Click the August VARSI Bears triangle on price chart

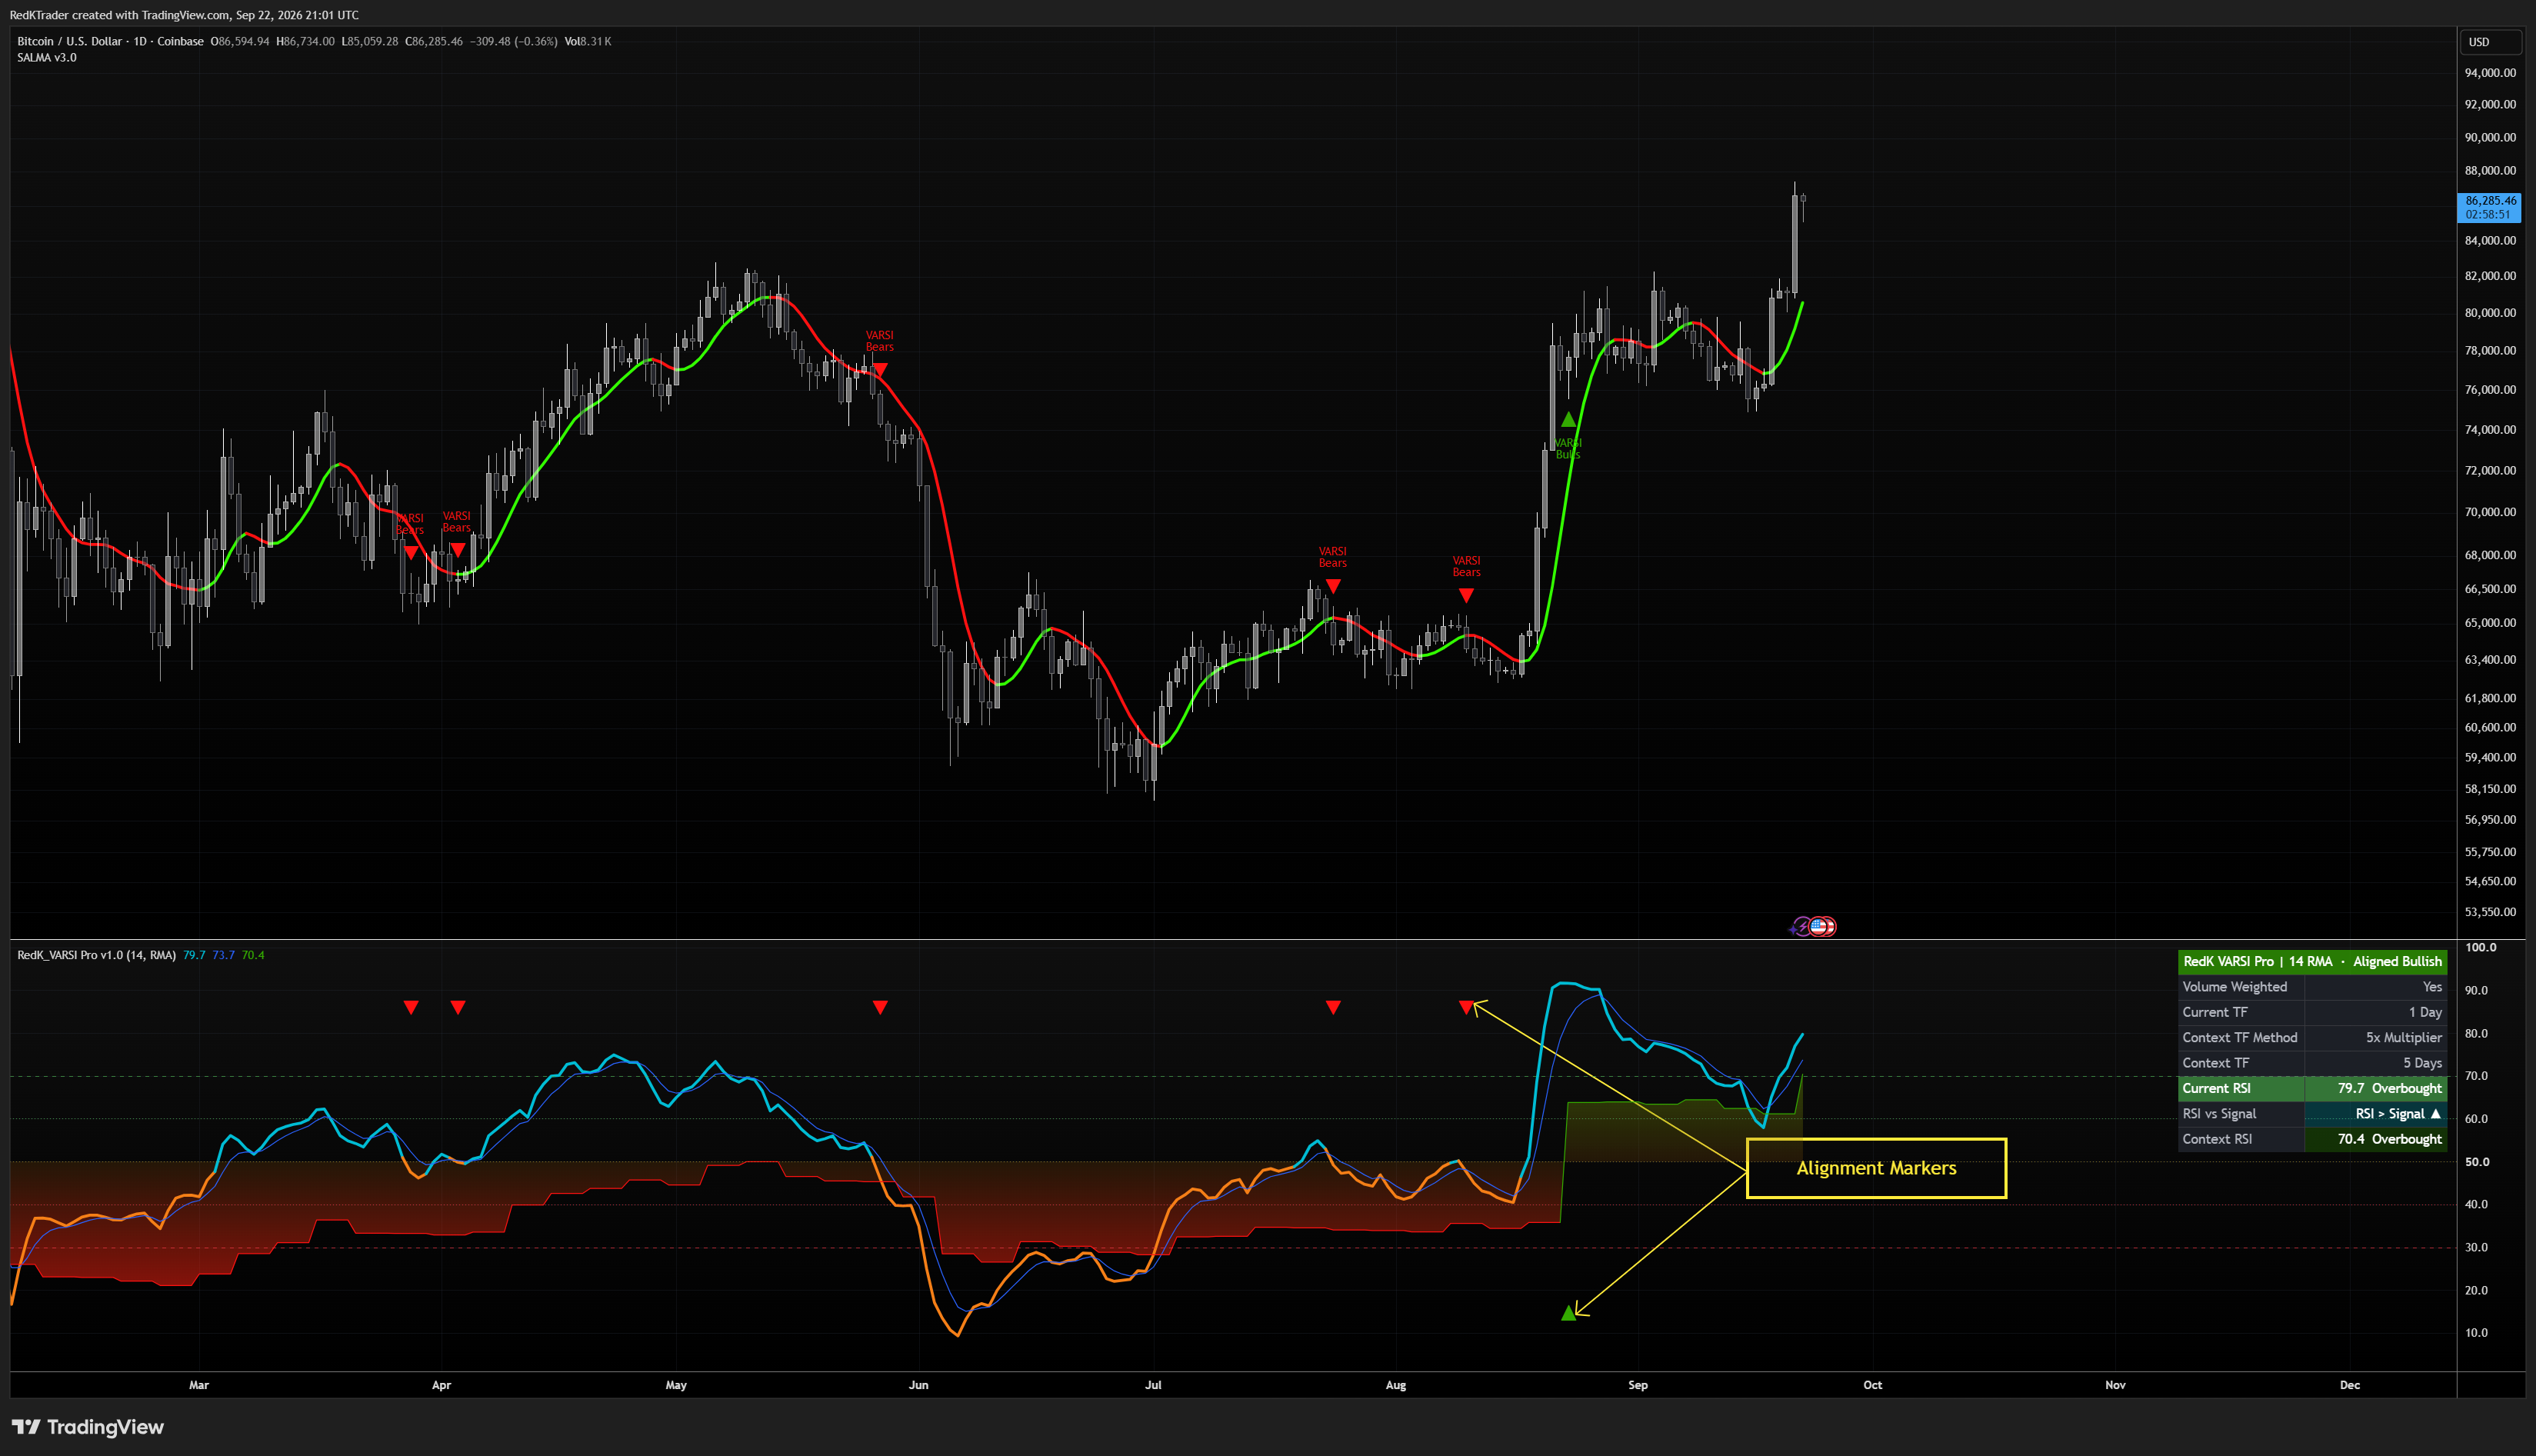tap(1466, 595)
